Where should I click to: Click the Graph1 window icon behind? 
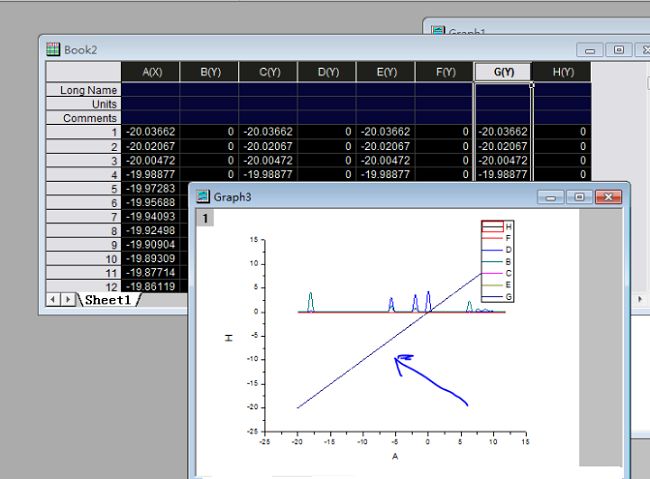[438, 30]
